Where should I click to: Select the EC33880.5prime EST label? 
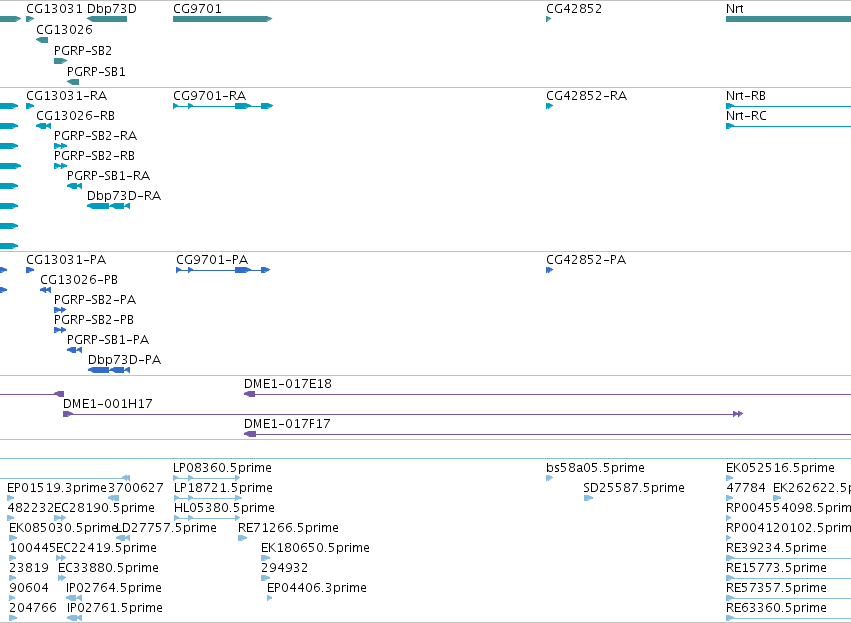pyautogui.click(x=109, y=569)
